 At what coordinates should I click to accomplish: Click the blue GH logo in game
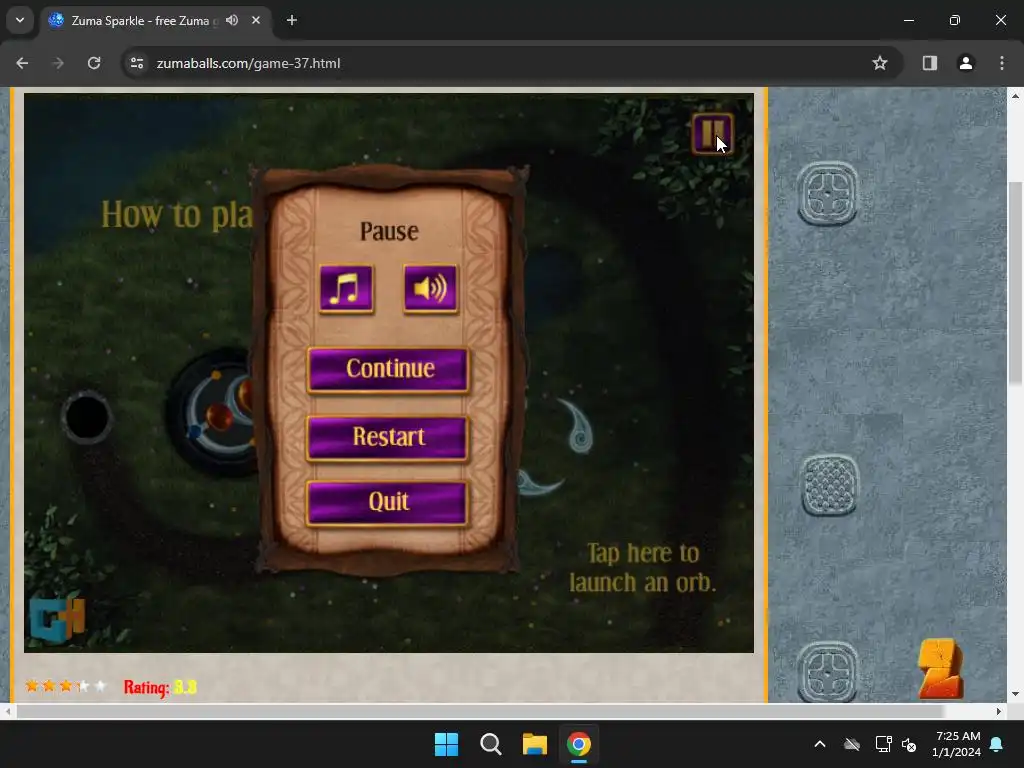[x=57, y=620]
